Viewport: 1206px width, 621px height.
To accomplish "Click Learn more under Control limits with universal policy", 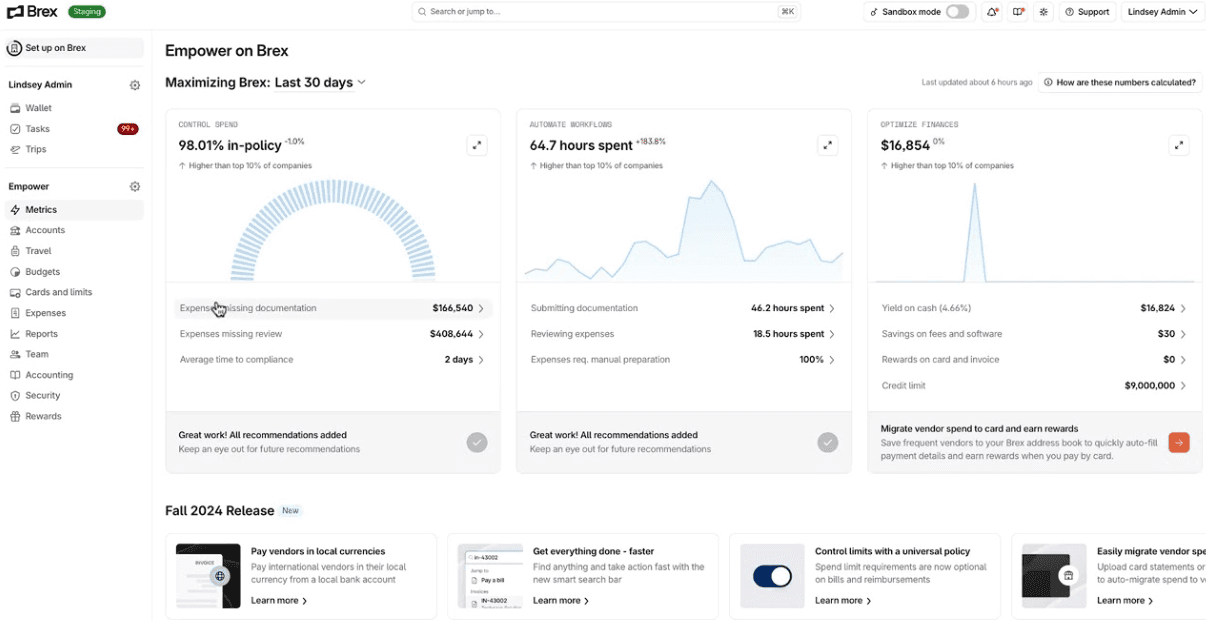I will pyautogui.click(x=843, y=601).
